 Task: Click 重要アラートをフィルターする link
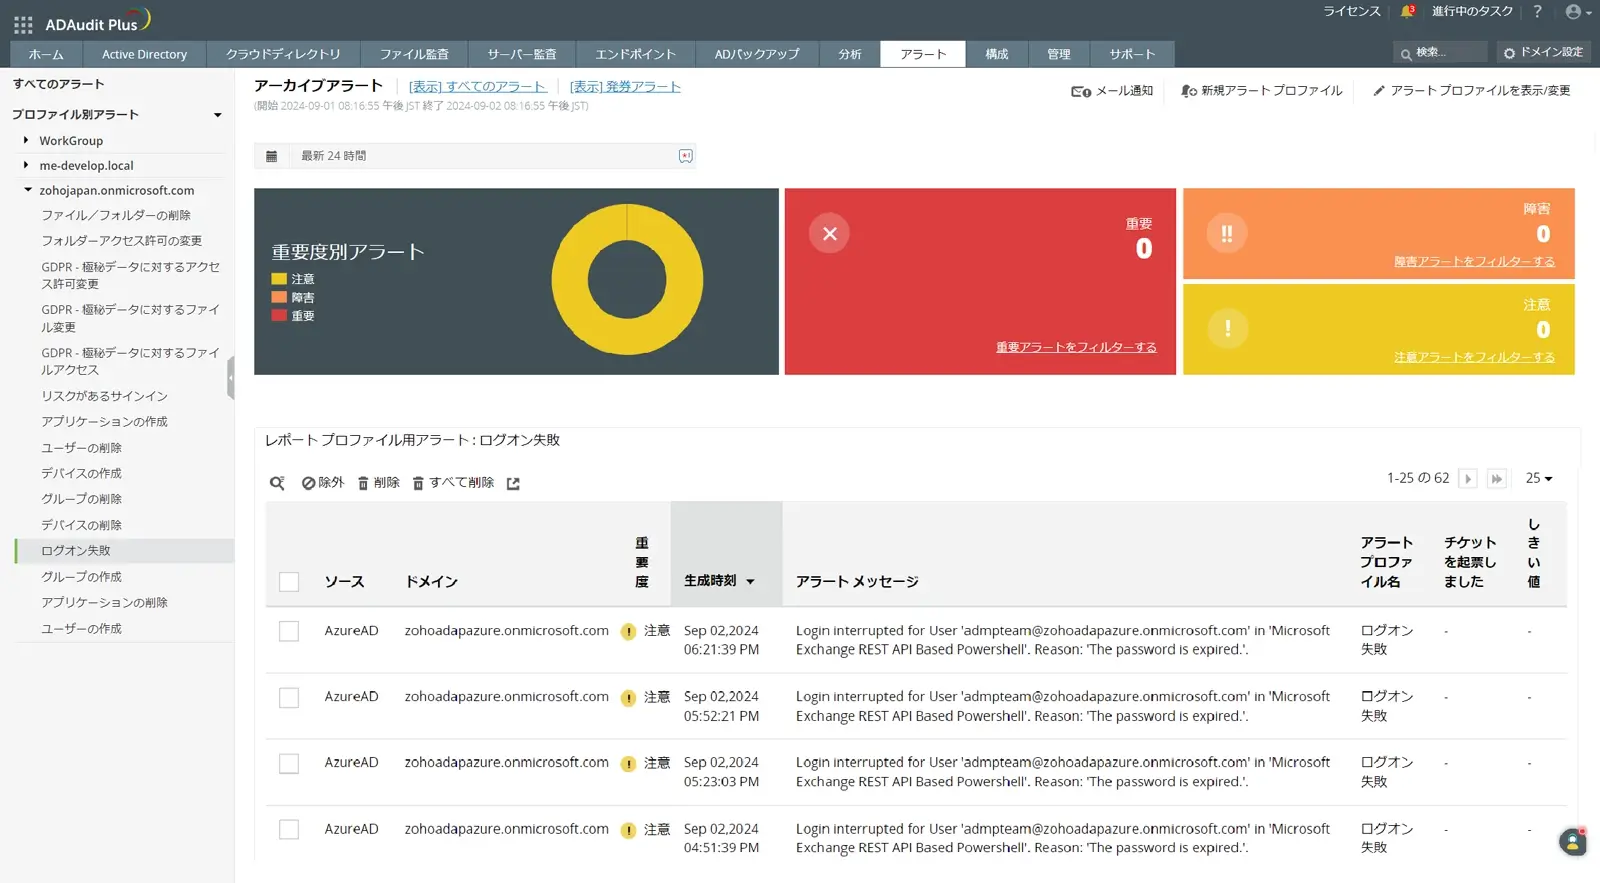click(1076, 347)
